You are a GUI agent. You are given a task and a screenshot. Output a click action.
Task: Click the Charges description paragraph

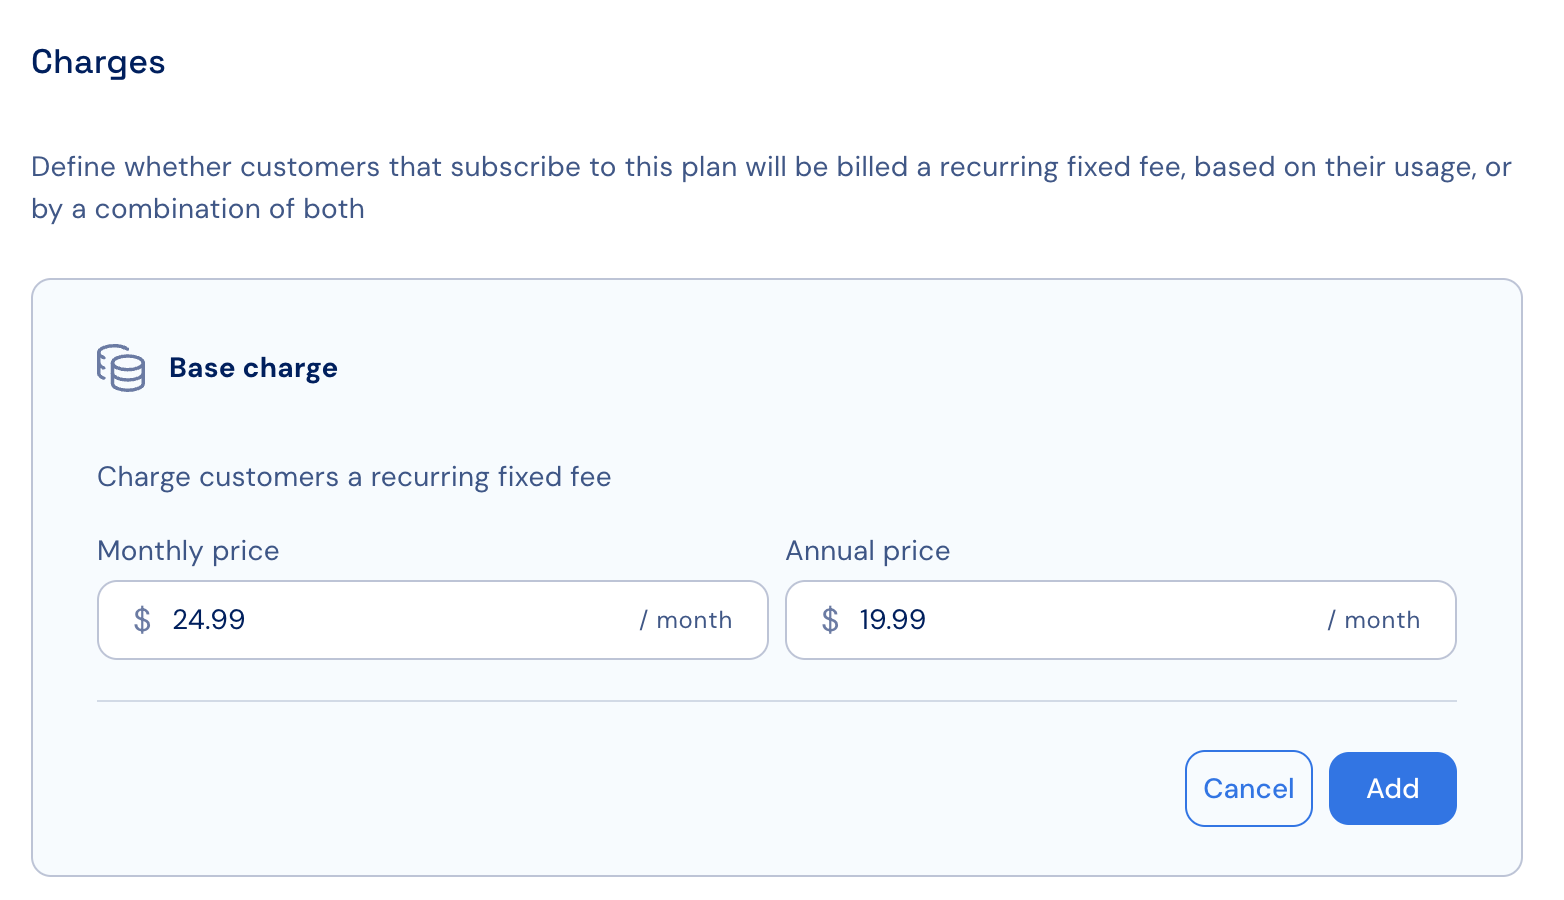771,188
